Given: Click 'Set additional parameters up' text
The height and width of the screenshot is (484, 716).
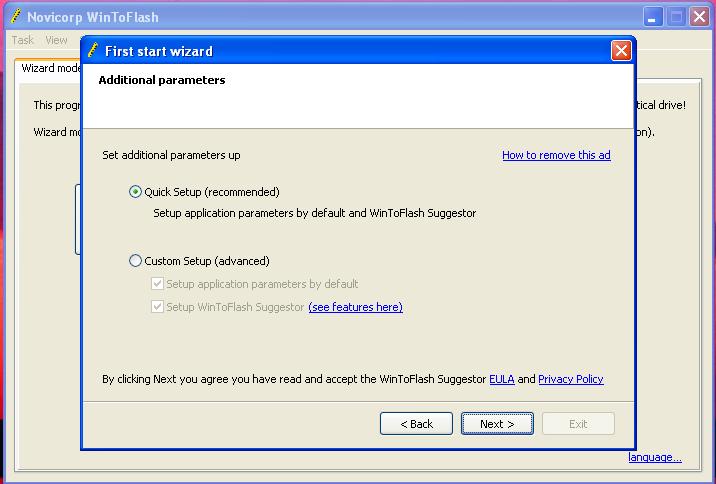Looking at the screenshot, I should point(171,155).
